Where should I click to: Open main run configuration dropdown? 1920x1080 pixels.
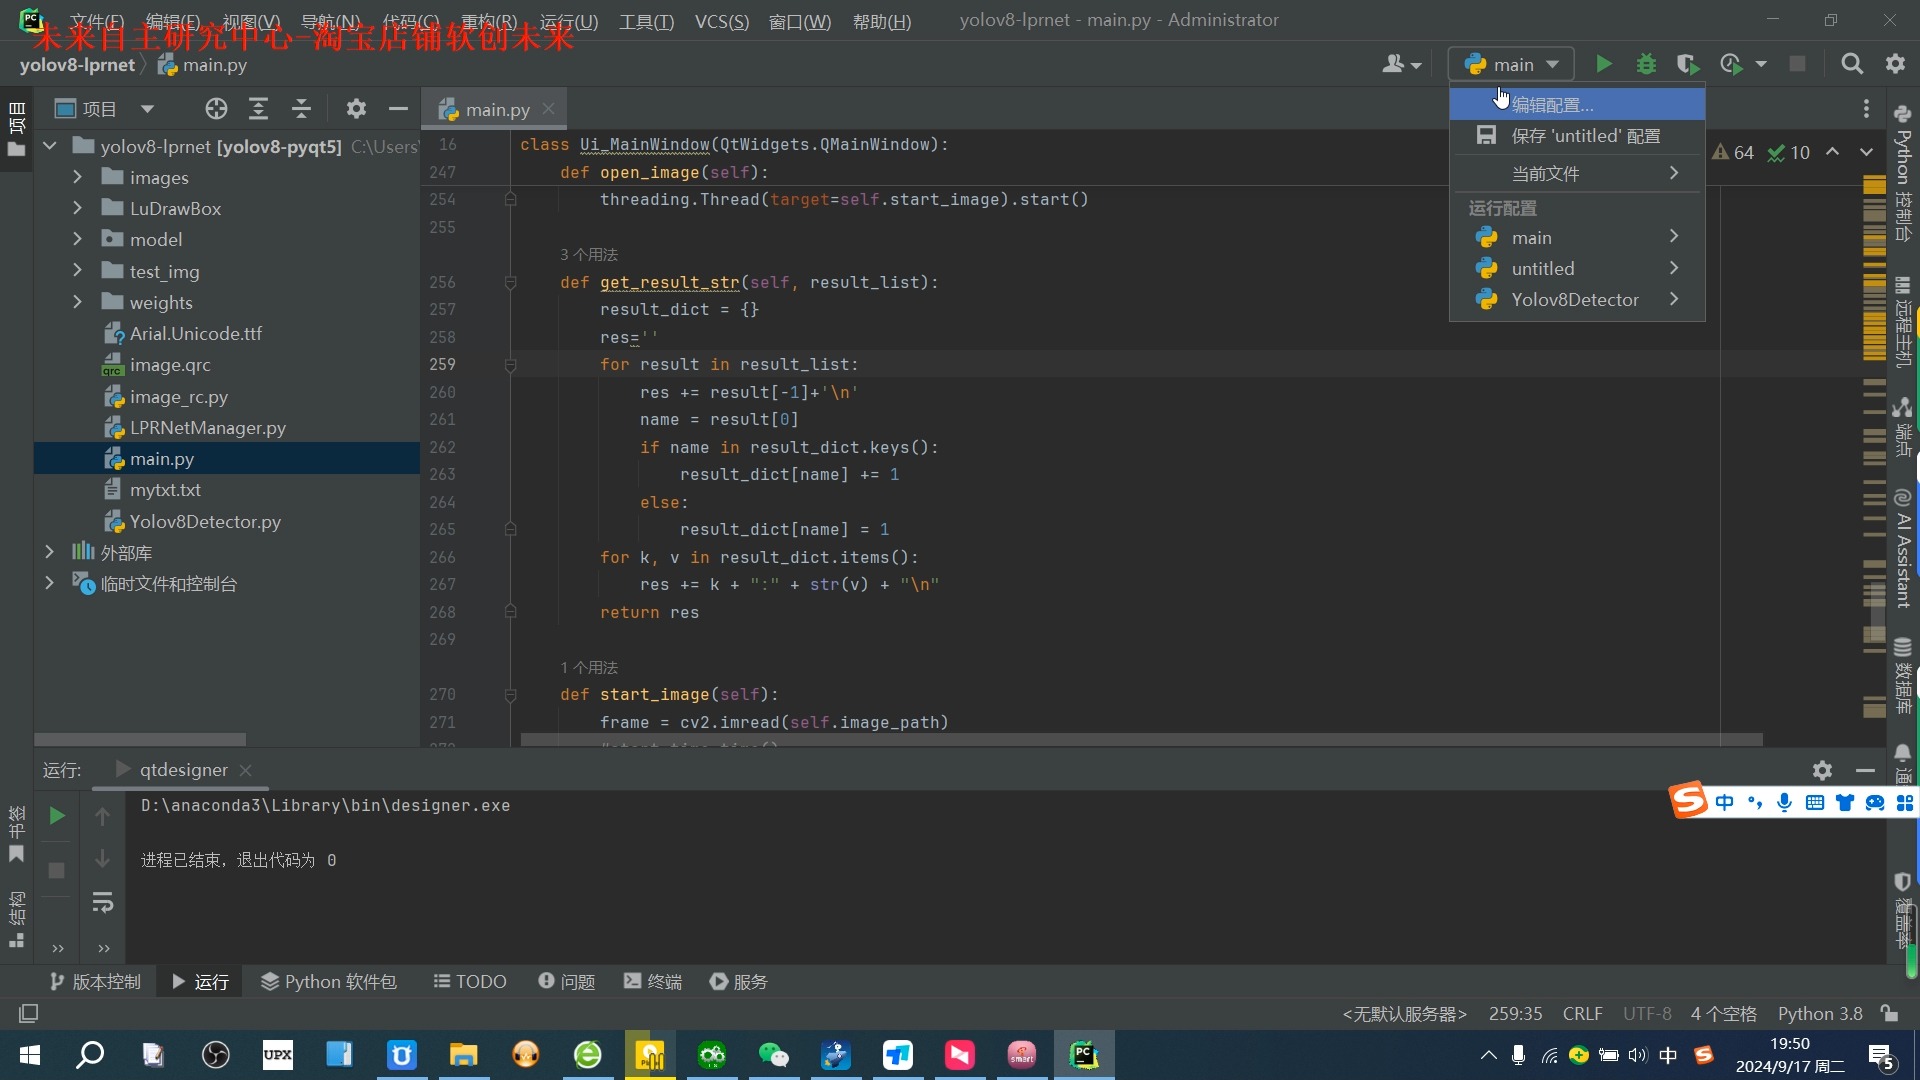[1511, 64]
